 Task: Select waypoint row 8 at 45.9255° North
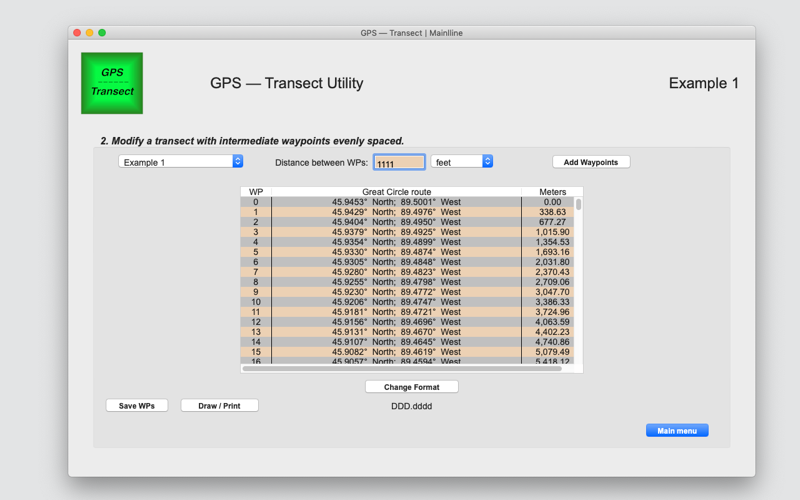click(x=407, y=282)
